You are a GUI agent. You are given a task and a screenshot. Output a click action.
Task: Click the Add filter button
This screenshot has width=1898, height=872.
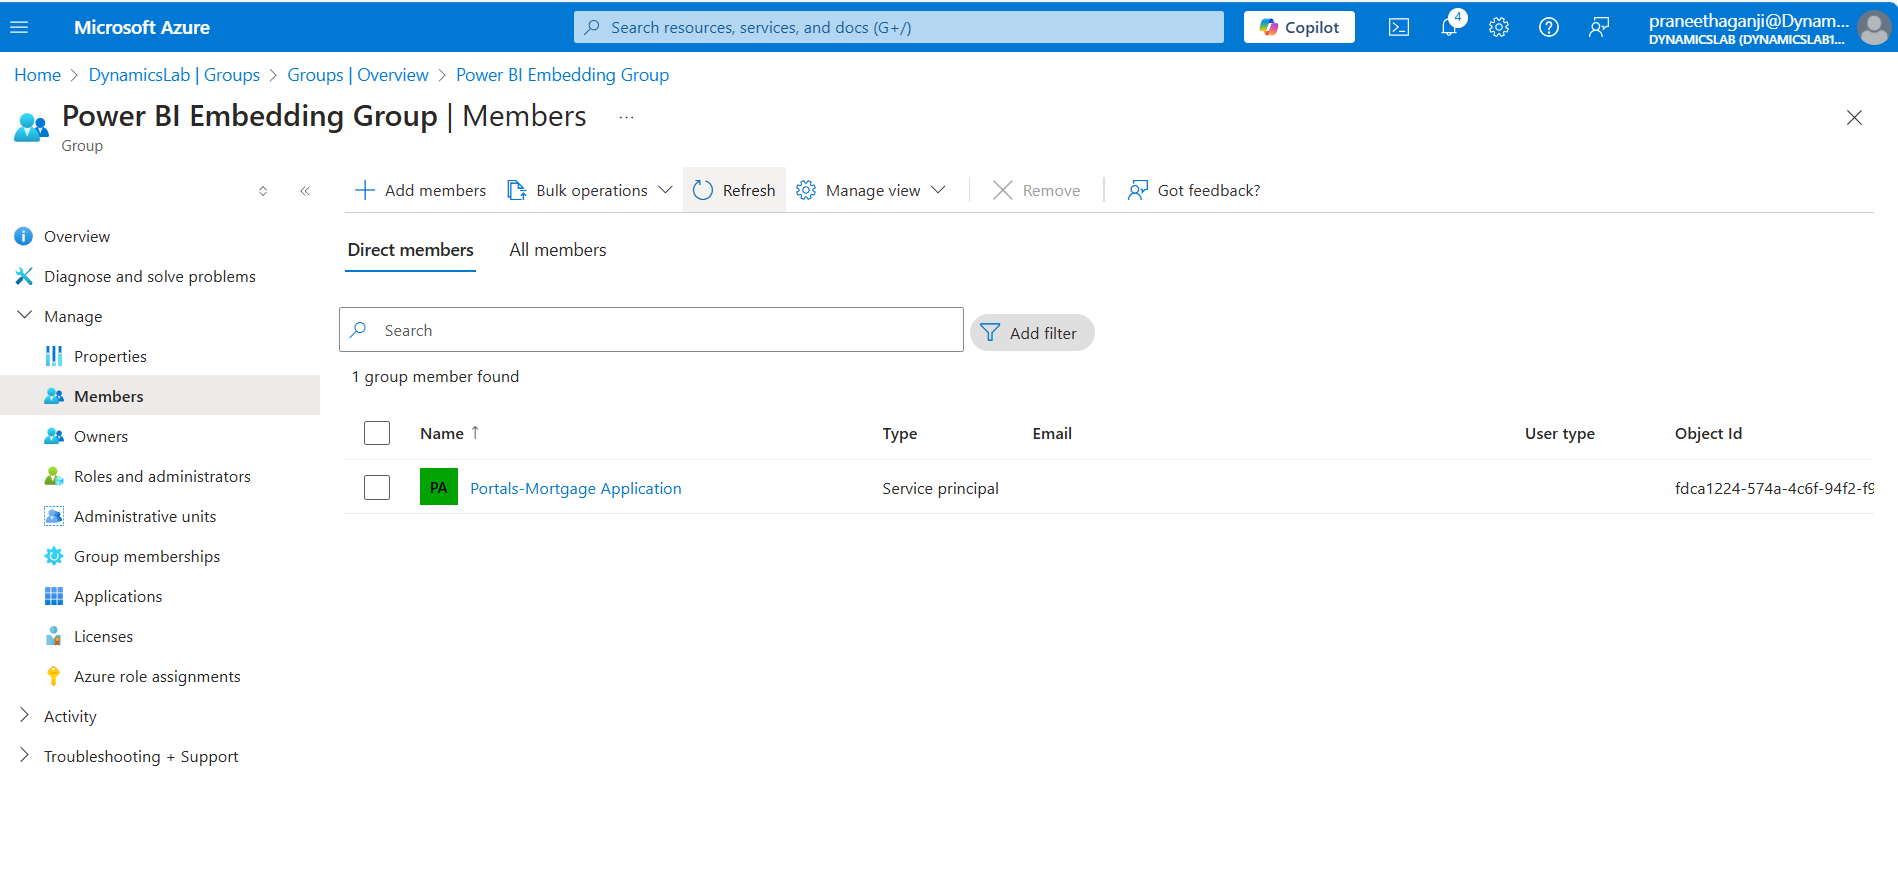(1031, 333)
